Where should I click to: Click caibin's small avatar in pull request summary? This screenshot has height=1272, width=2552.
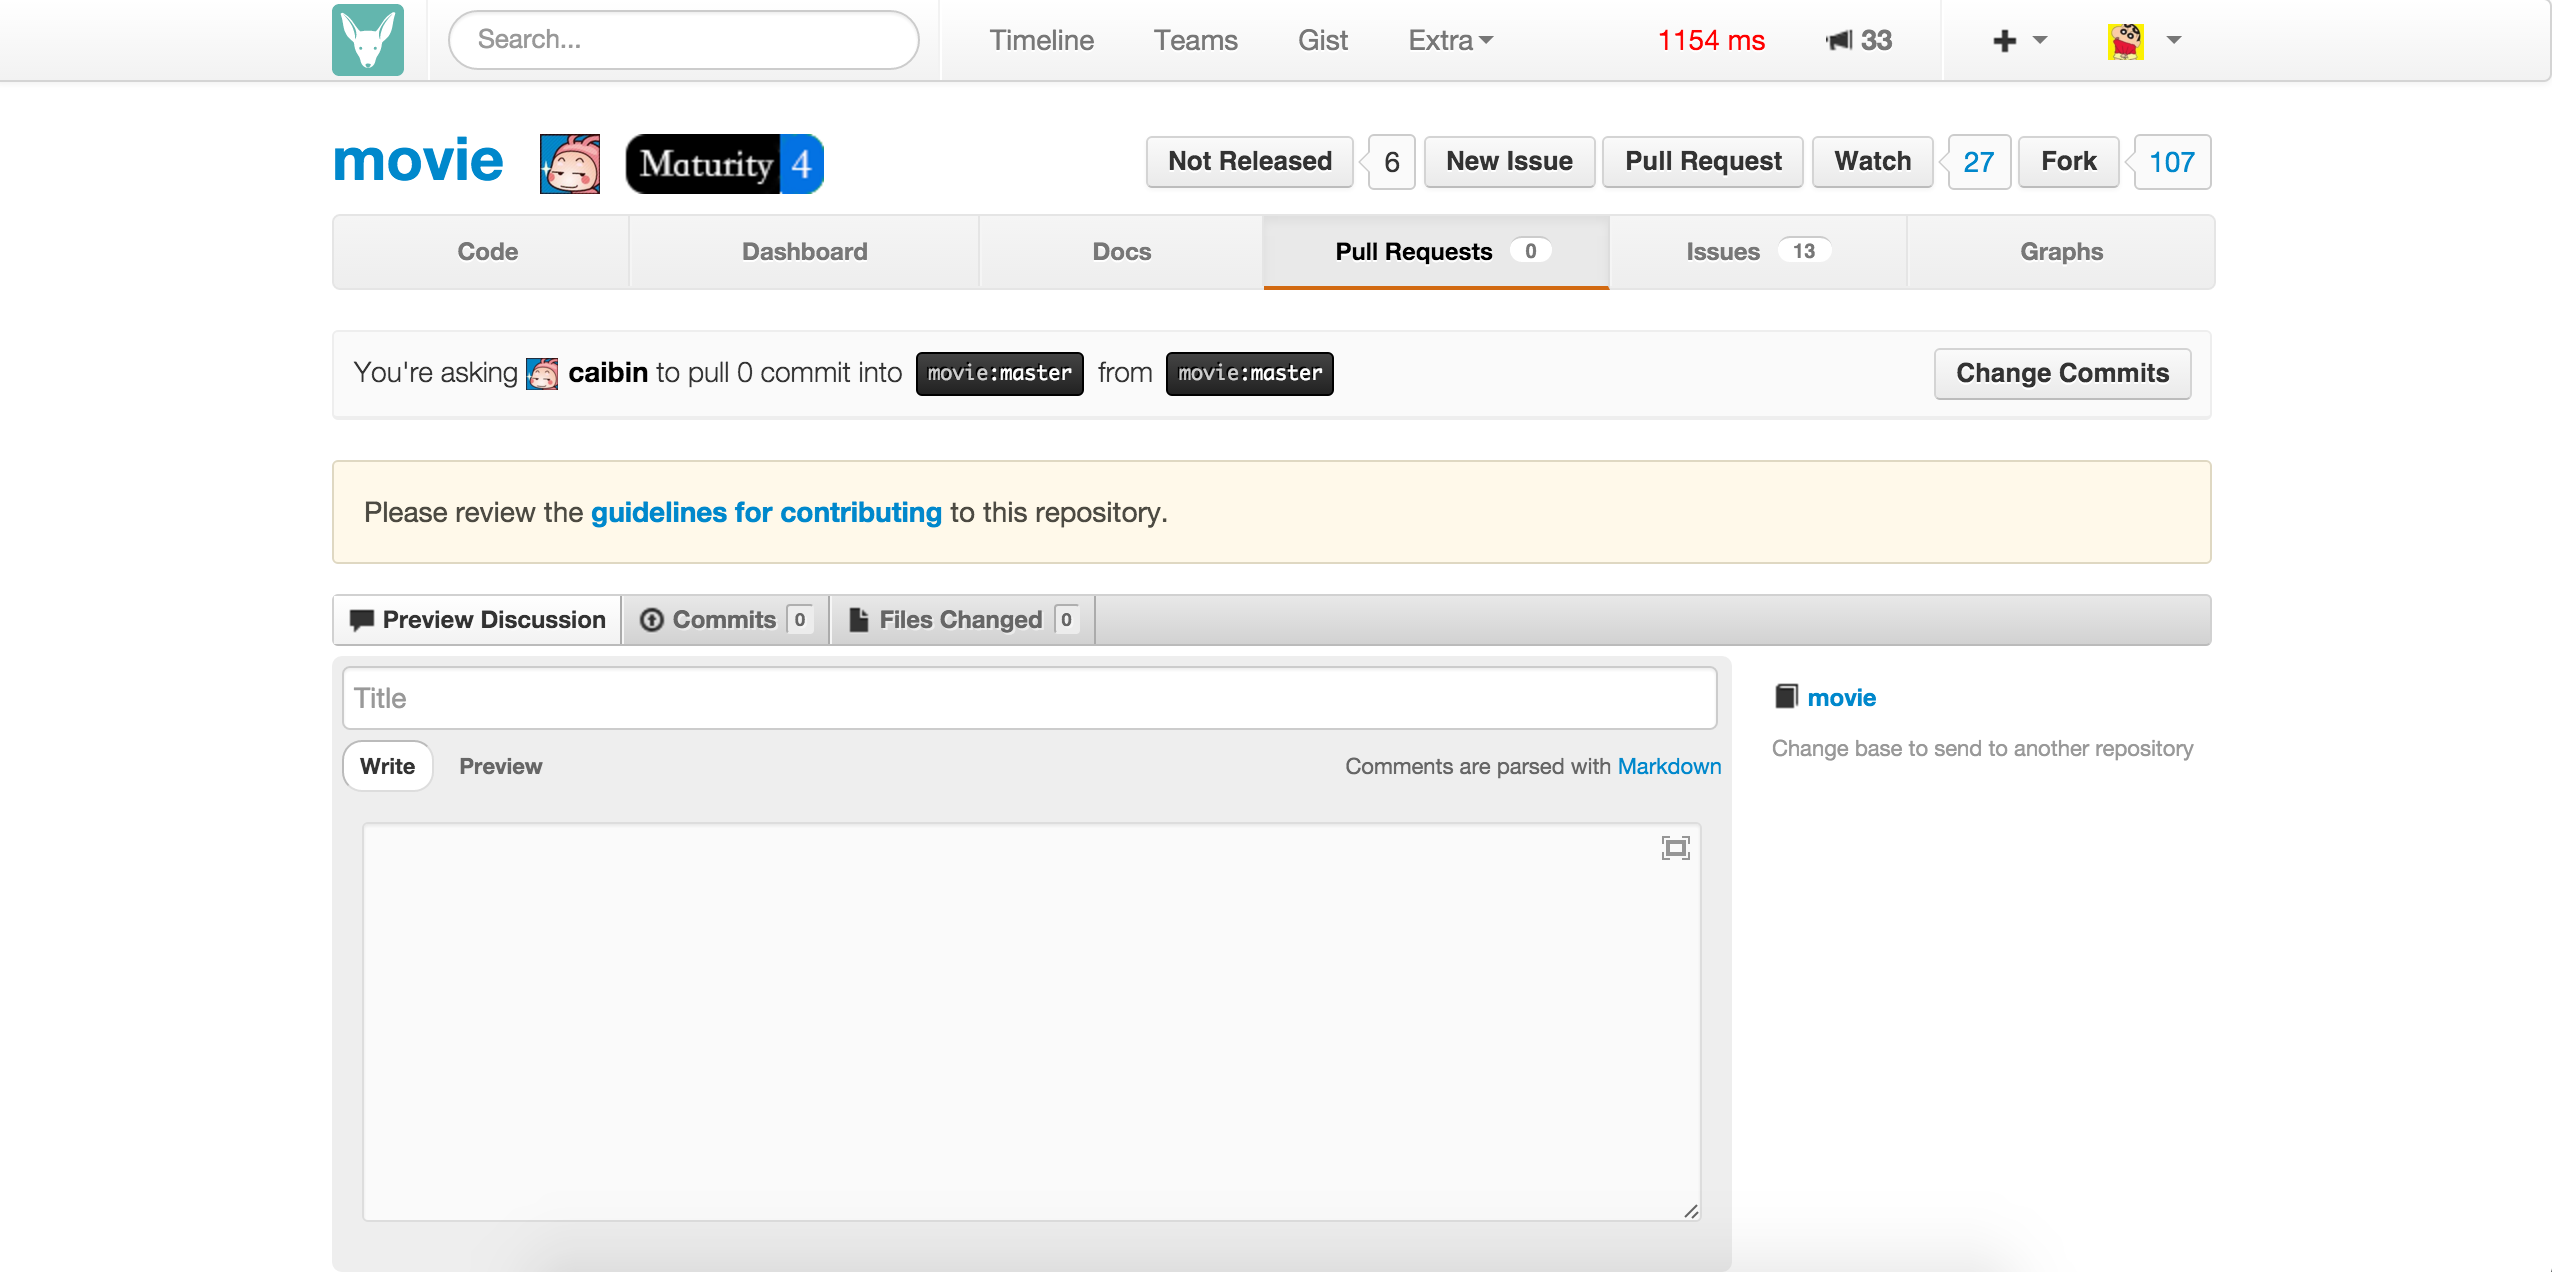[542, 373]
